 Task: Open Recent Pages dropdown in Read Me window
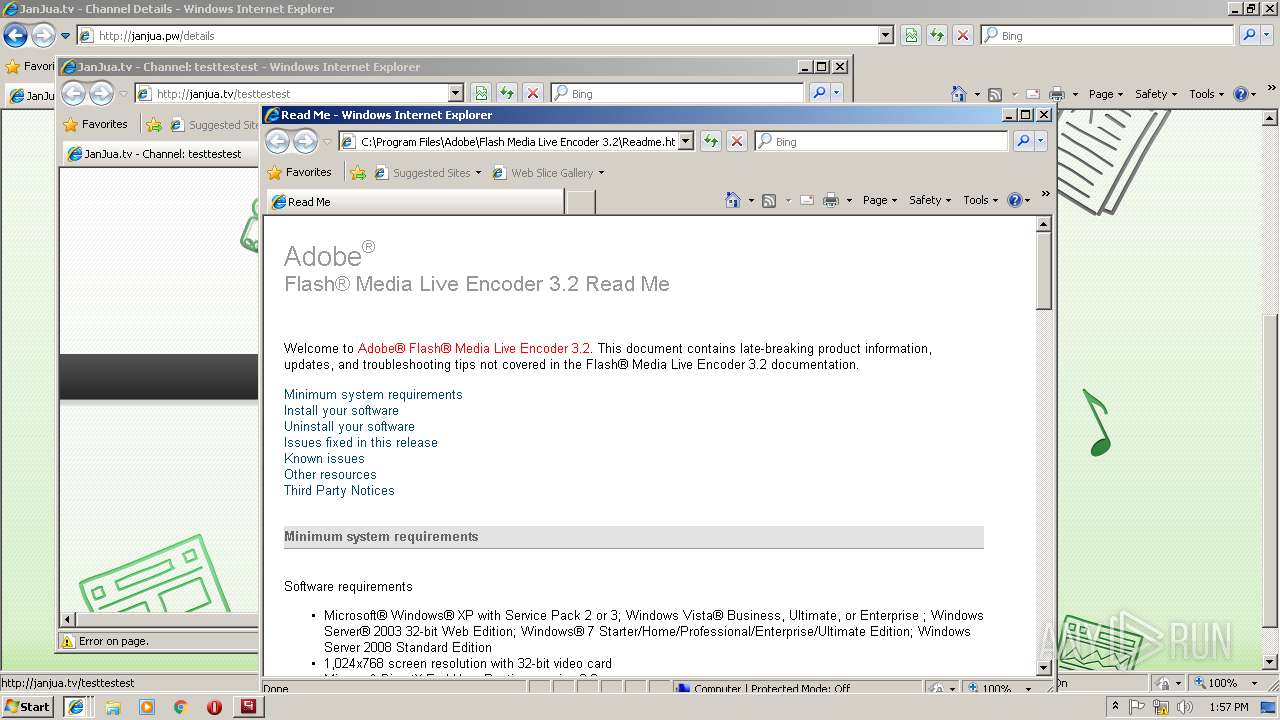(327, 142)
